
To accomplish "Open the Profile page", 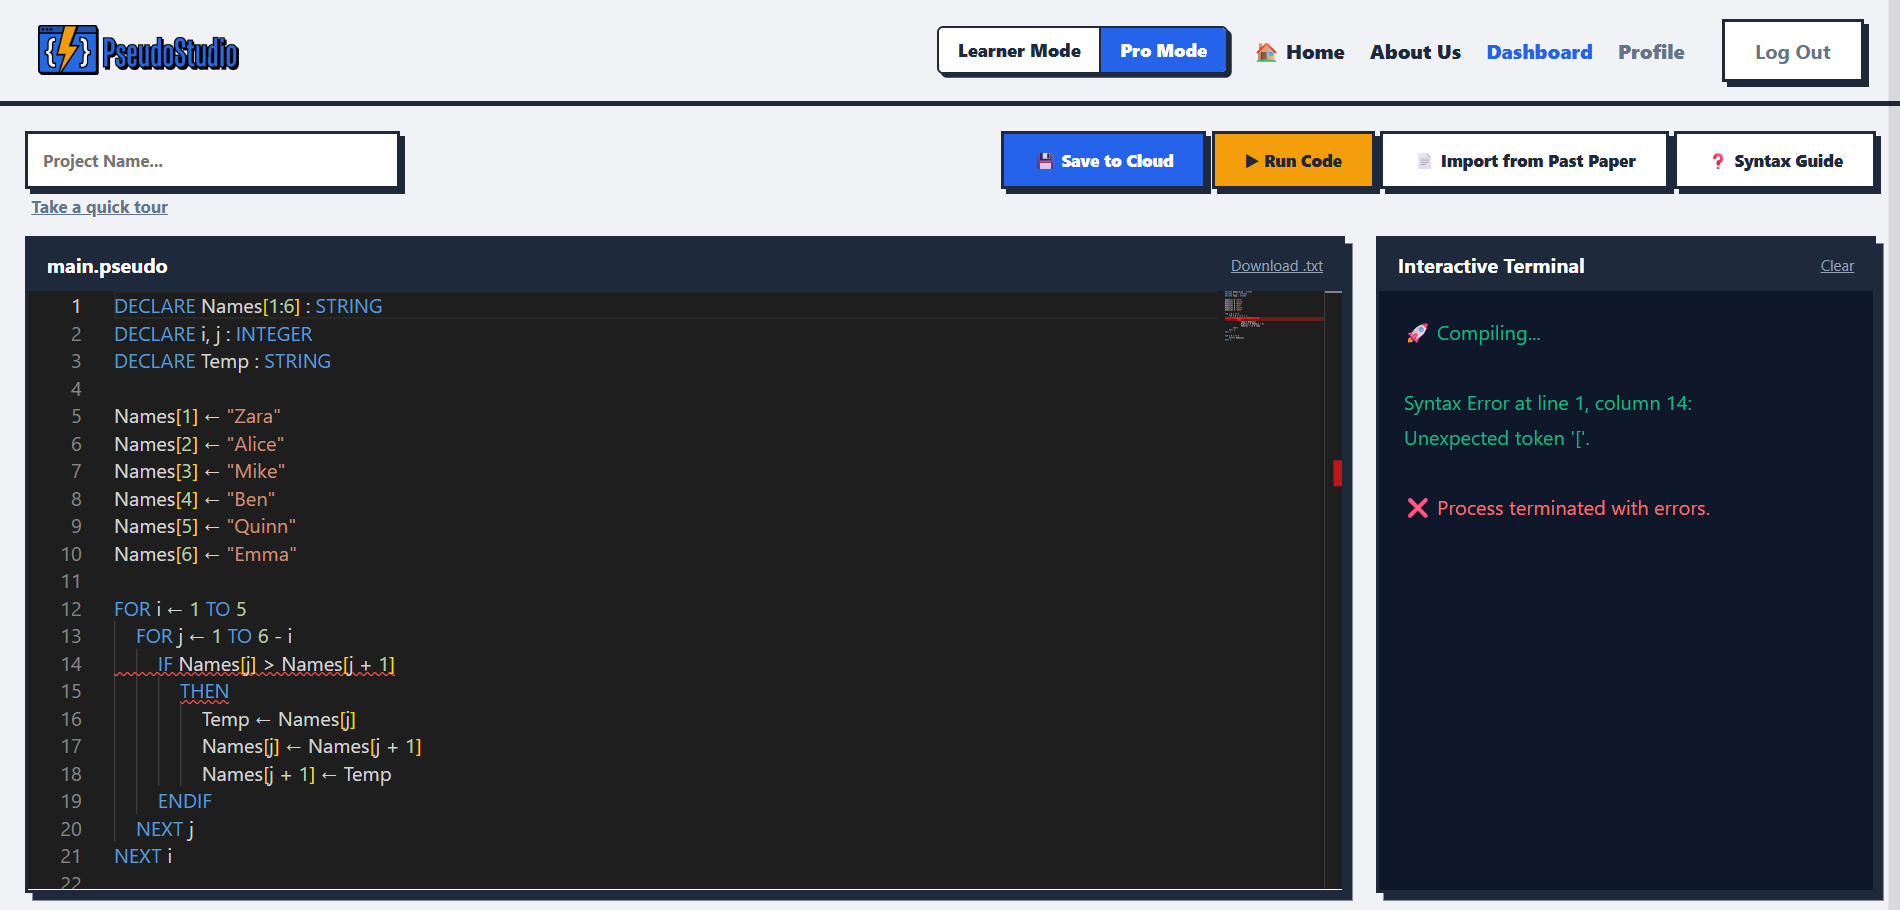I will coord(1651,52).
